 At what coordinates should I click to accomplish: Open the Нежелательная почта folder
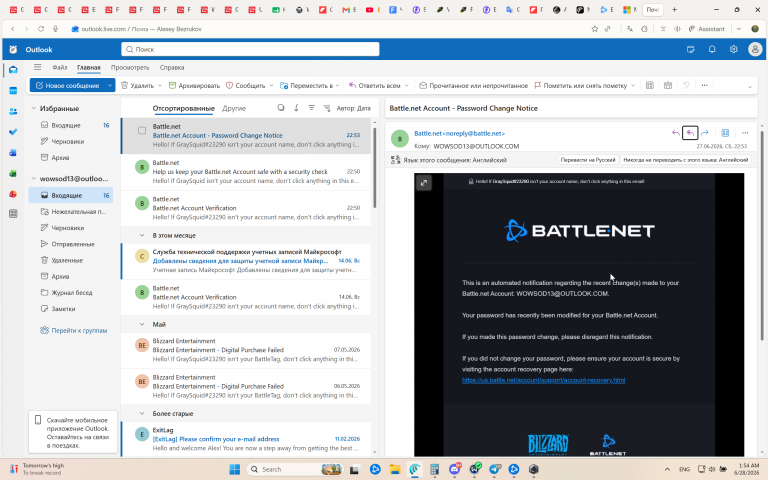[71, 212]
